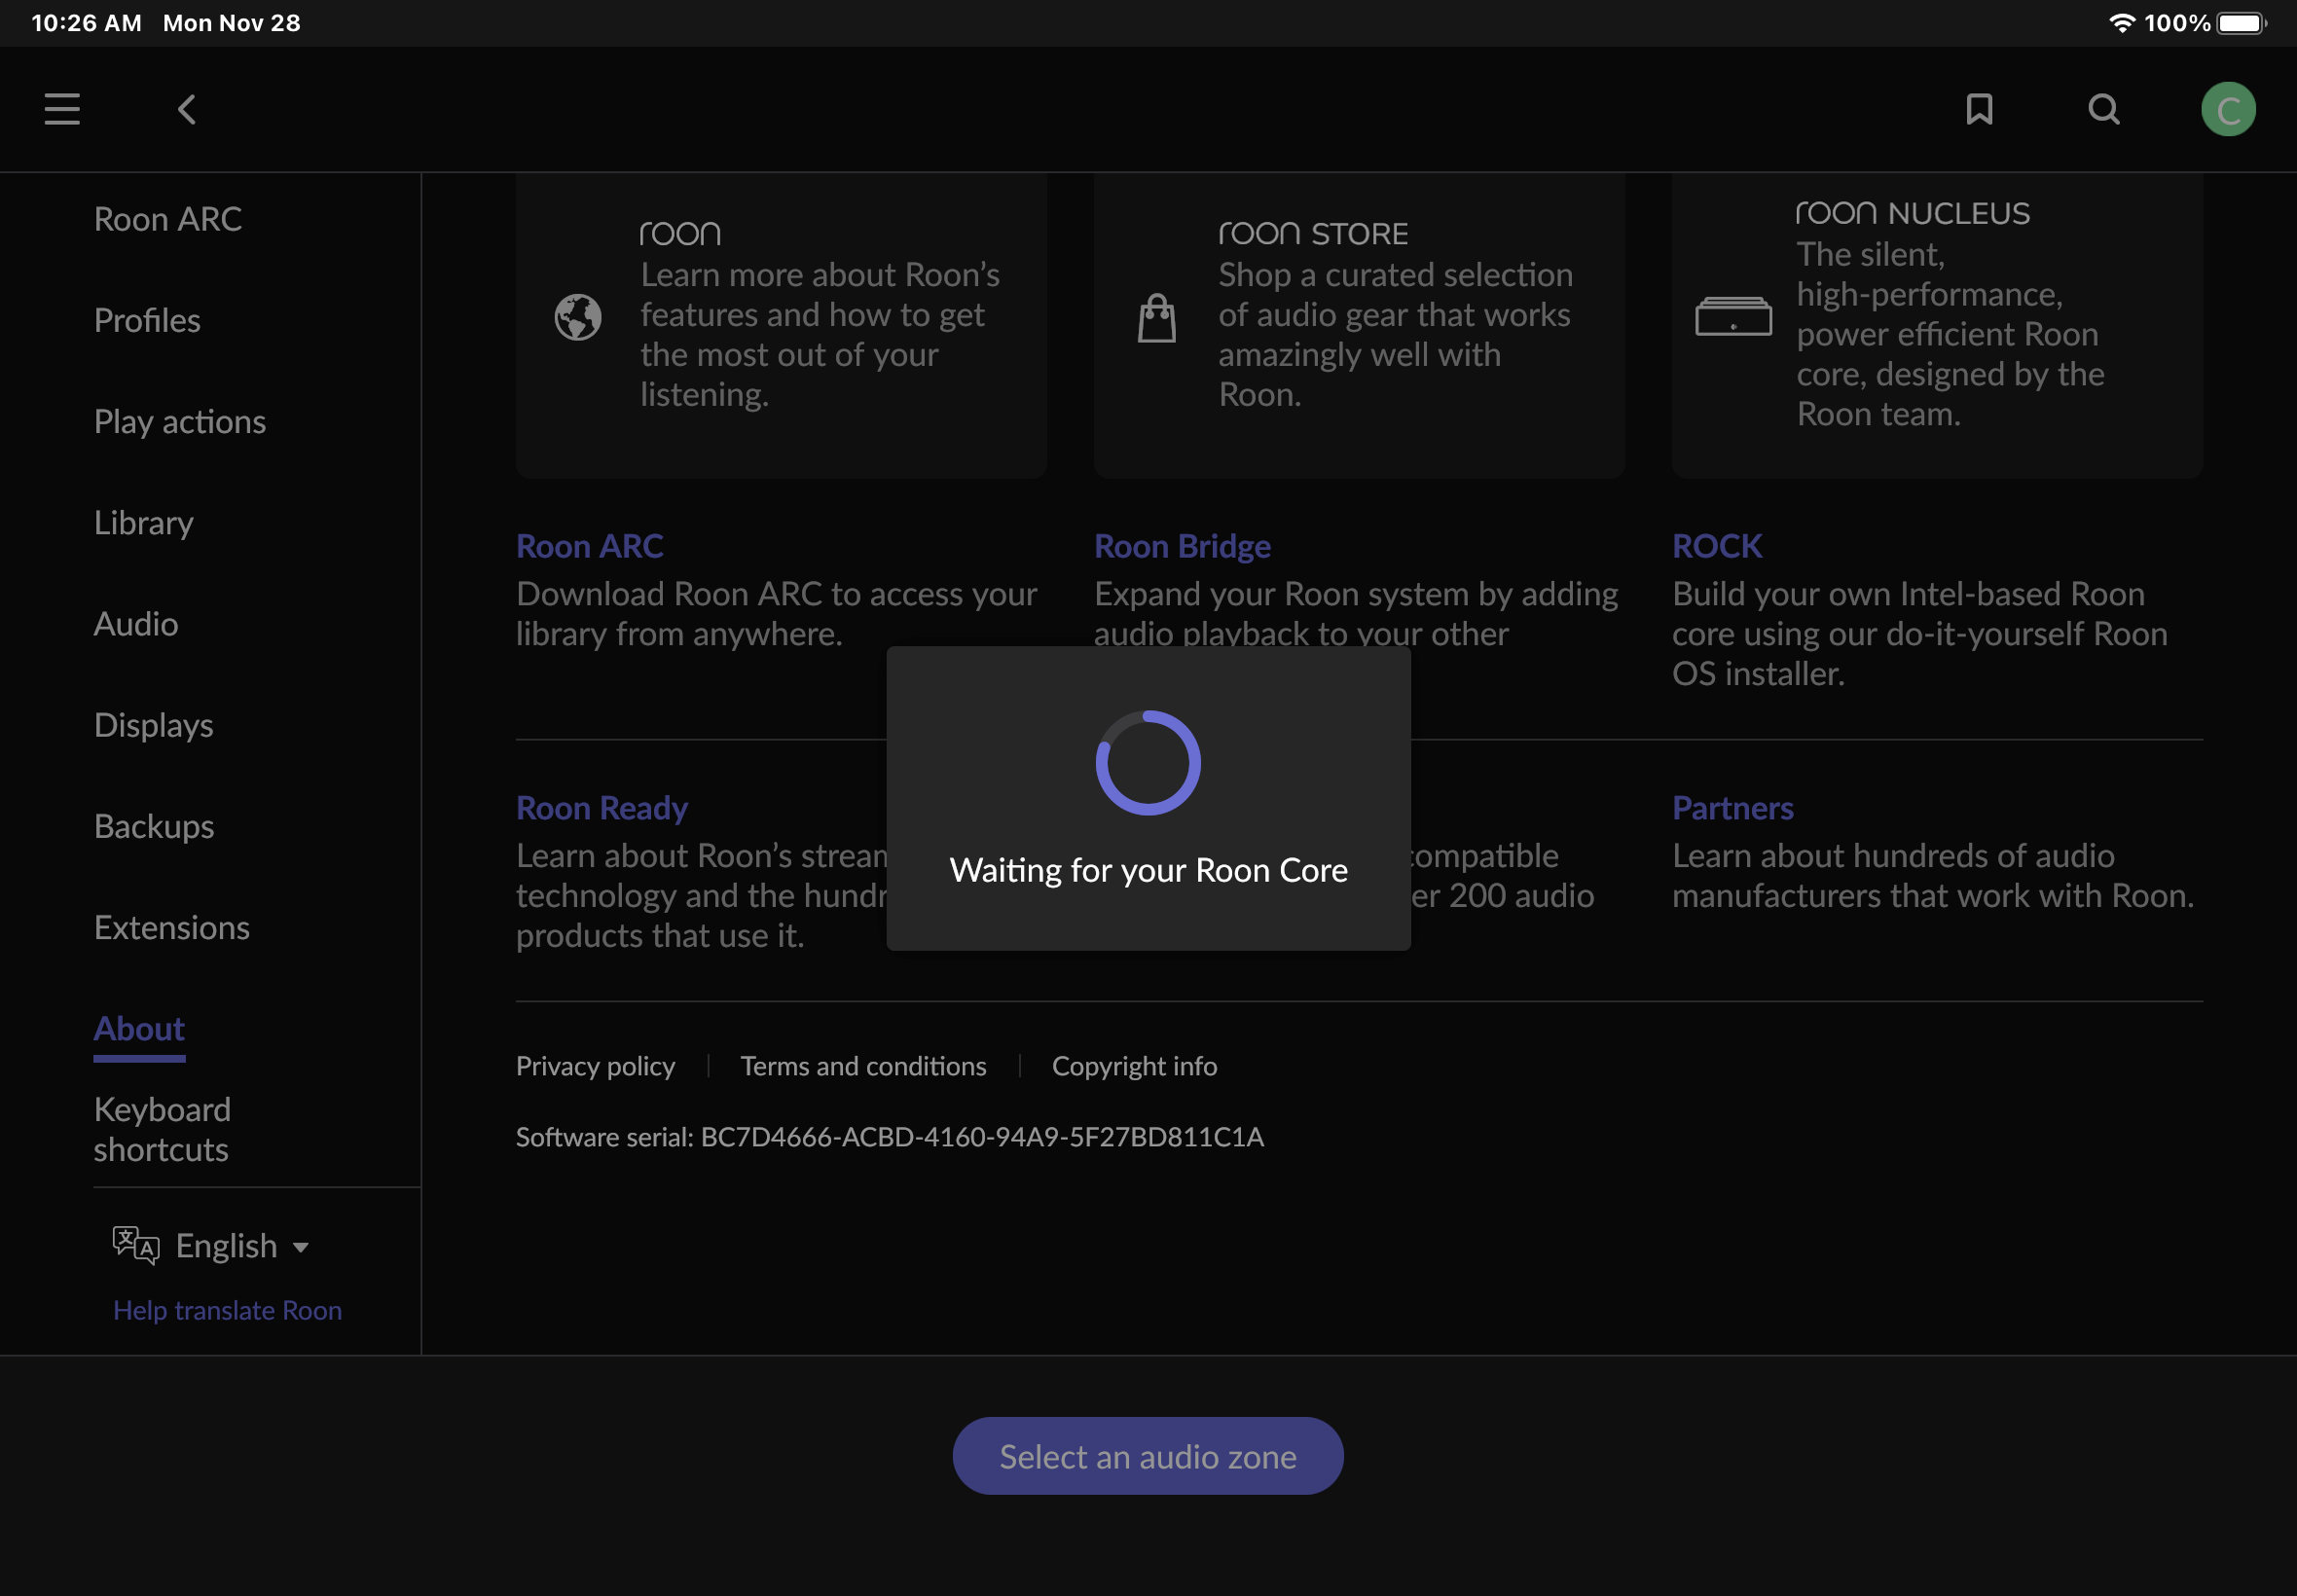Click the 10:26 AM clock
The image size is (2297, 1596).
(87, 23)
